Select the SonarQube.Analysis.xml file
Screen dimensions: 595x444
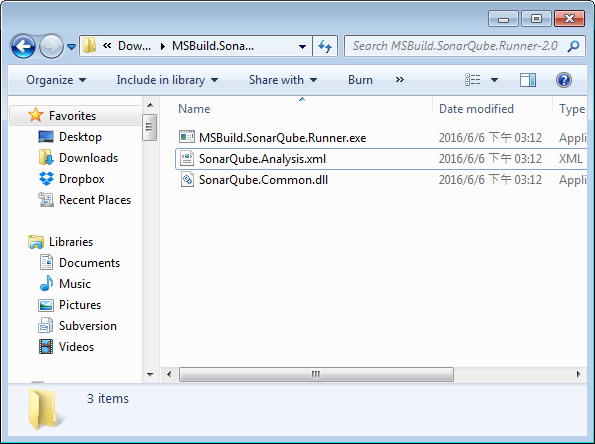click(262, 159)
